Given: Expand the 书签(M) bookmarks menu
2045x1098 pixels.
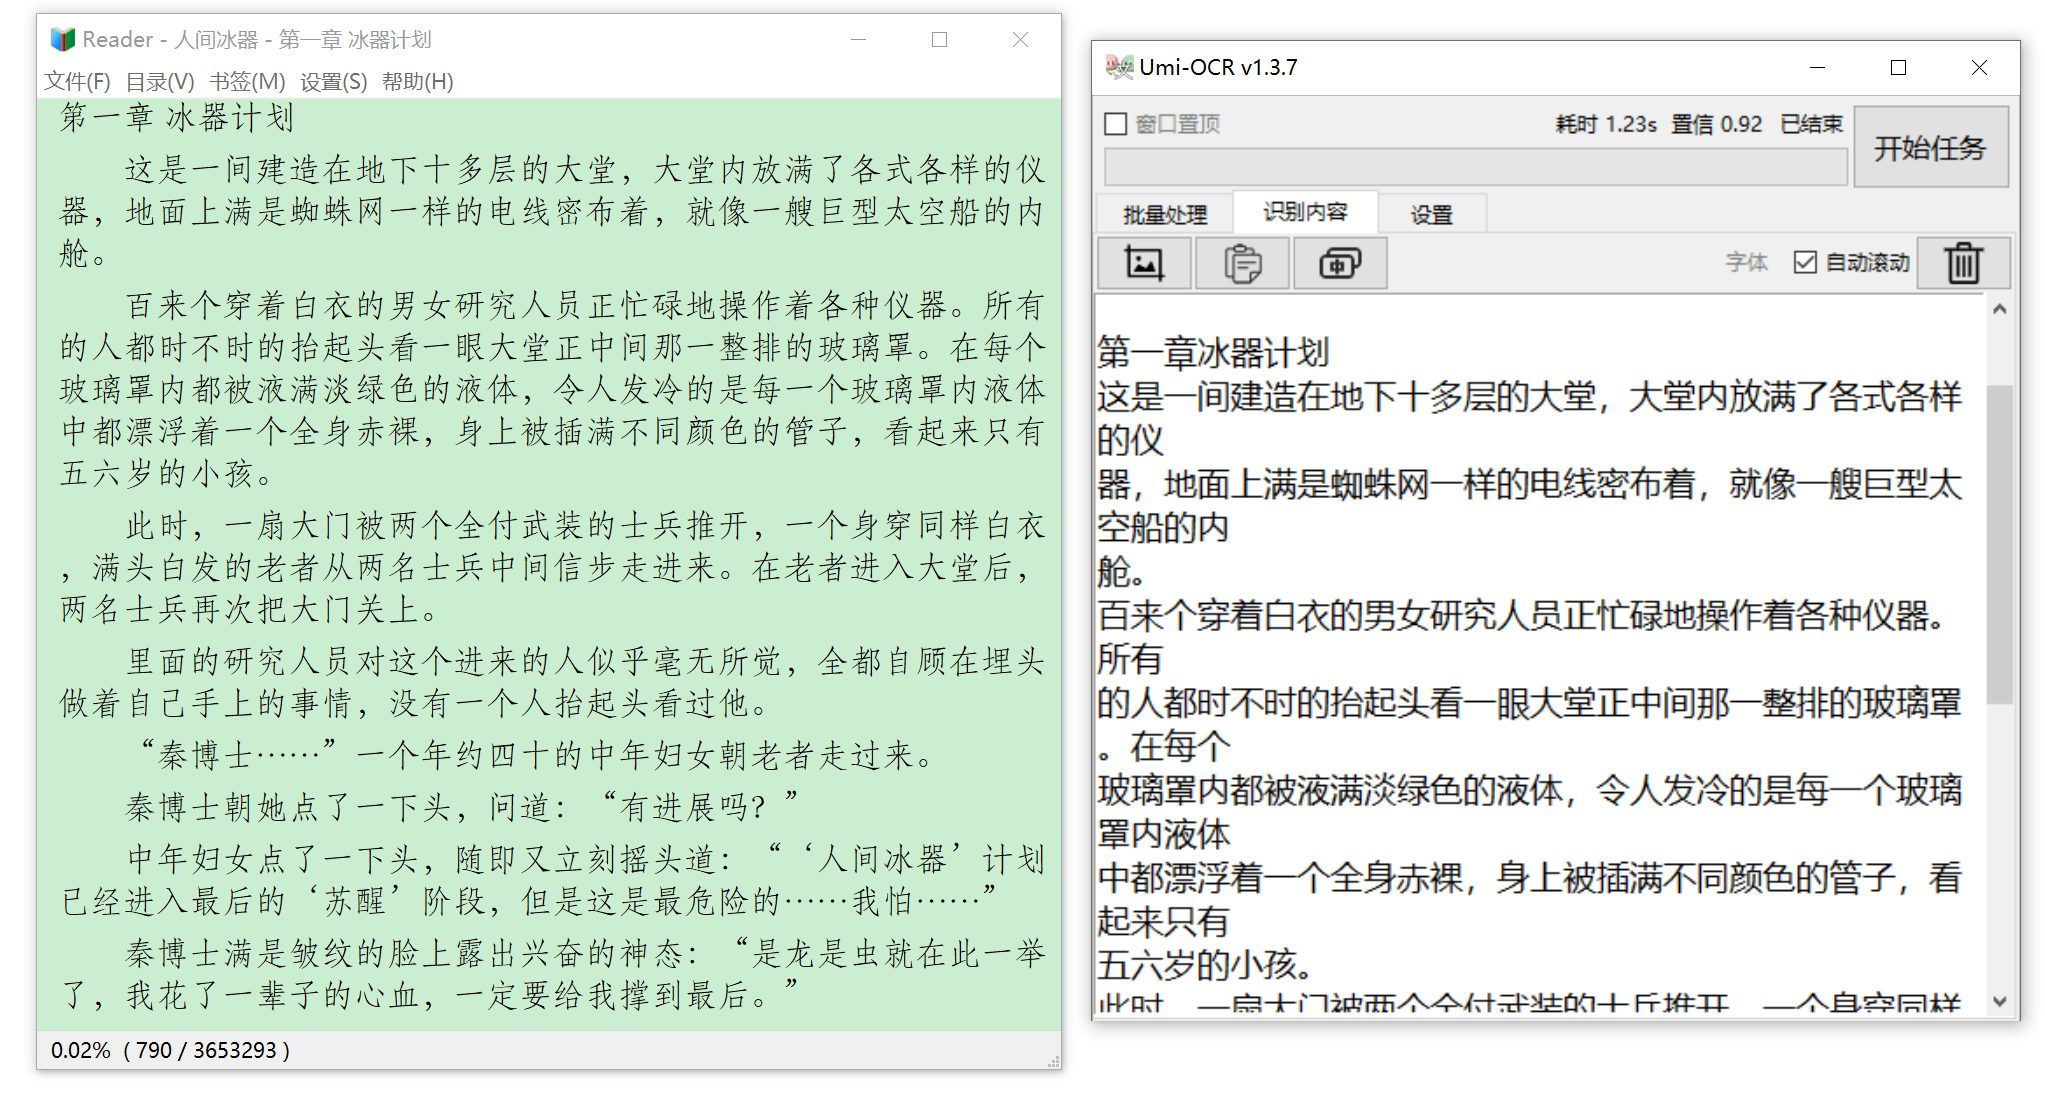Looking at the screenshot, I should tap(247, 82).
